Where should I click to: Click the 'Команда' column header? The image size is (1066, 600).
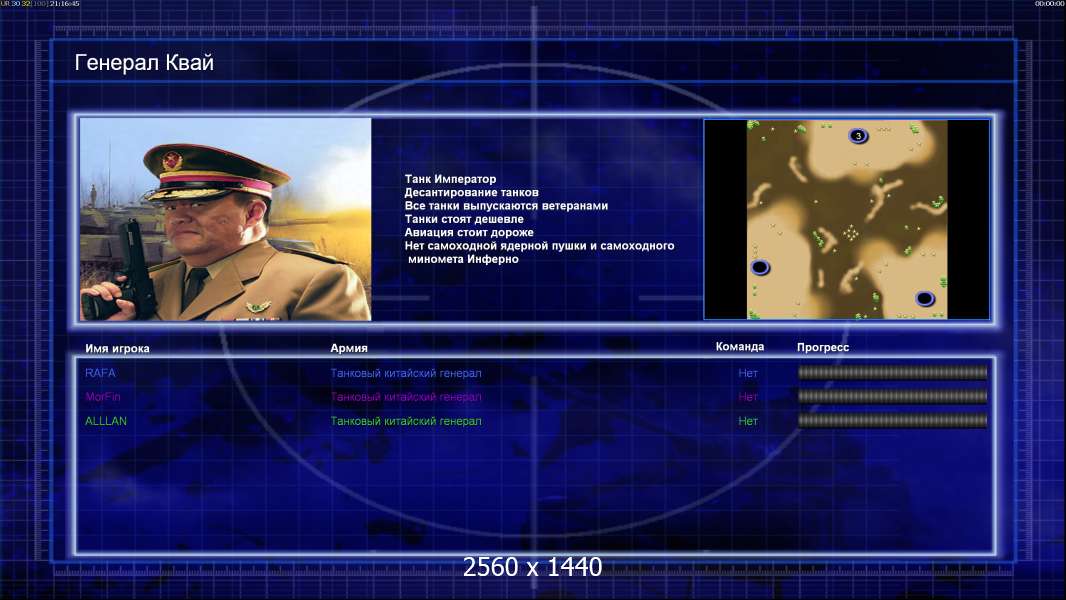click(x=740, y=347)
